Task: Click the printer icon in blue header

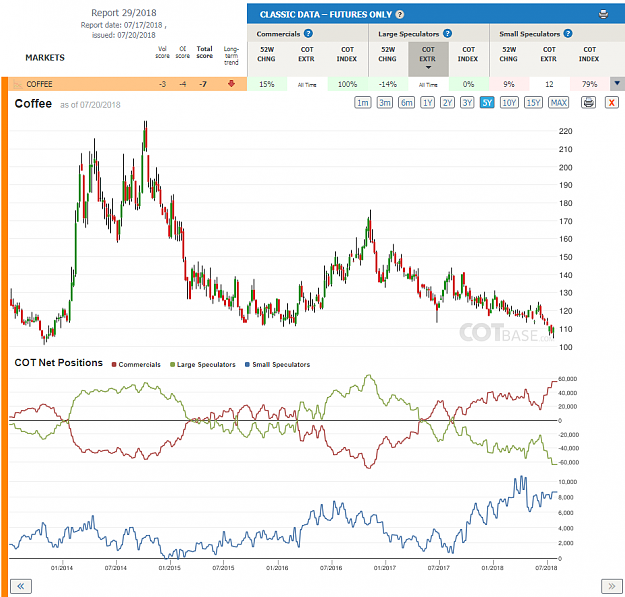Action: pyautogui.click(x=603, y=14)
